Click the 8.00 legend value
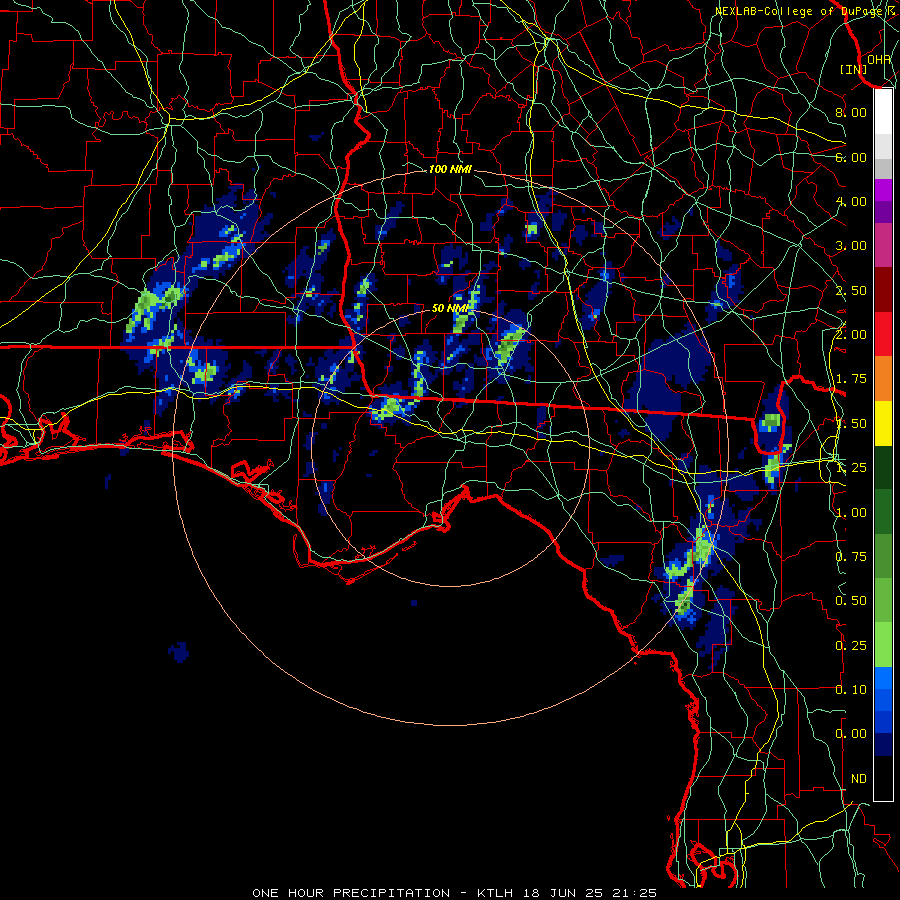The height and width of the screenshot is (900, 900). [x=851, y=112]
